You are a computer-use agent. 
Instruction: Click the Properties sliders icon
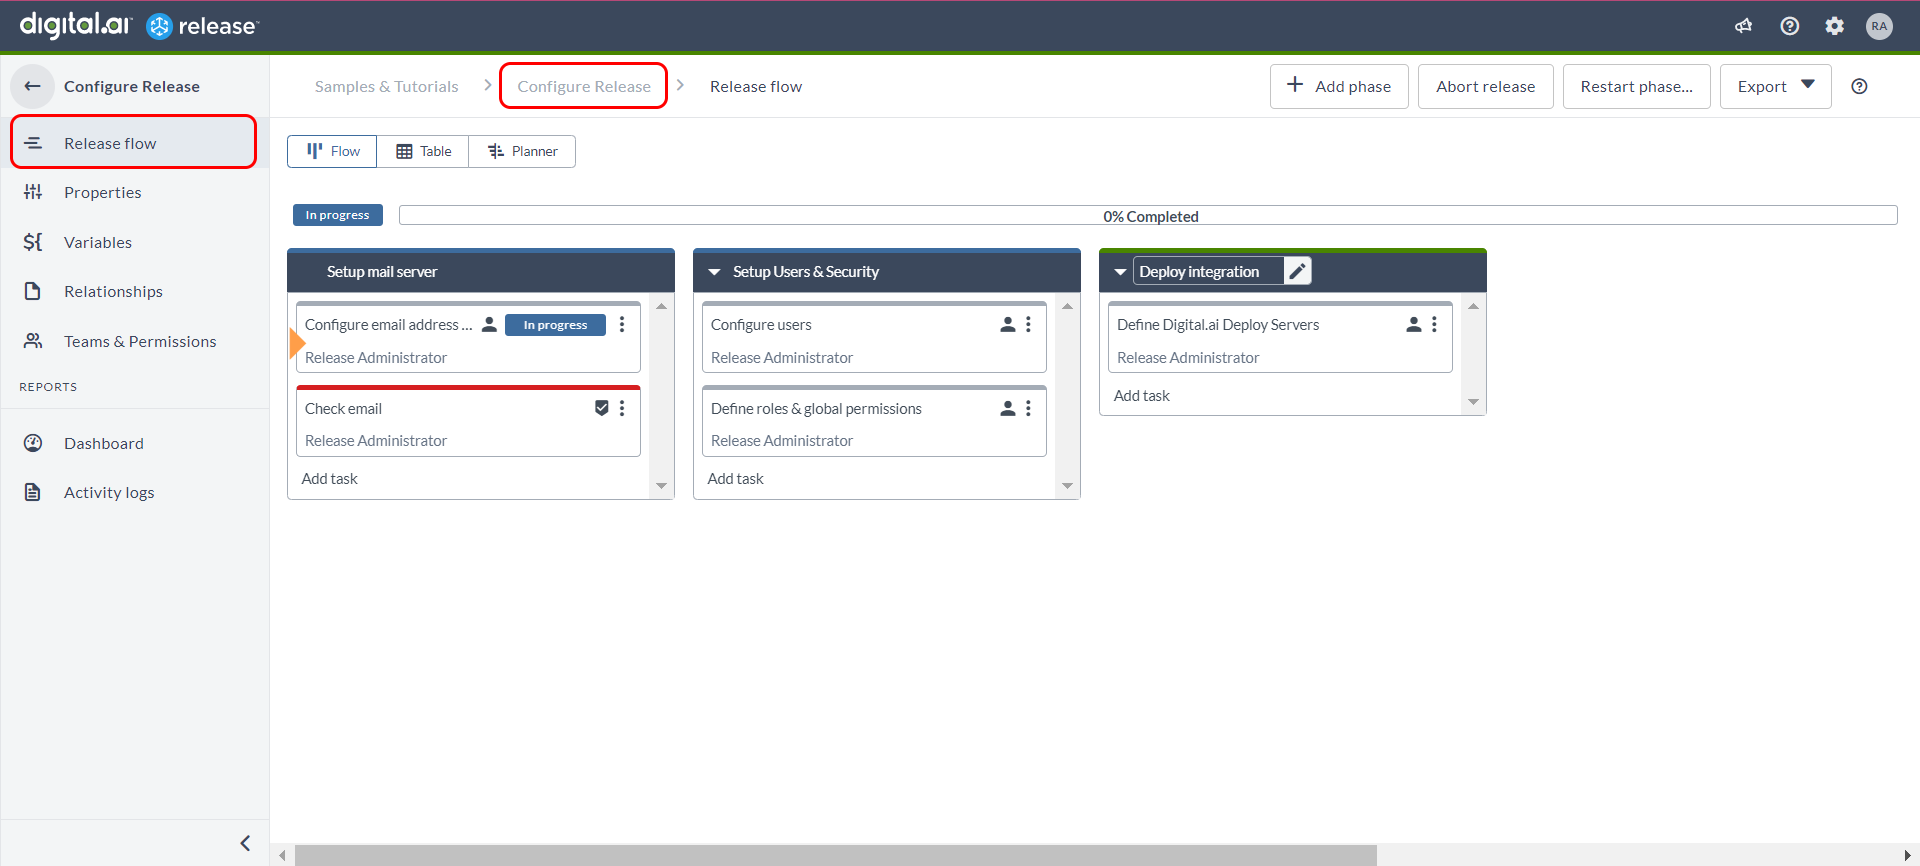33,192
